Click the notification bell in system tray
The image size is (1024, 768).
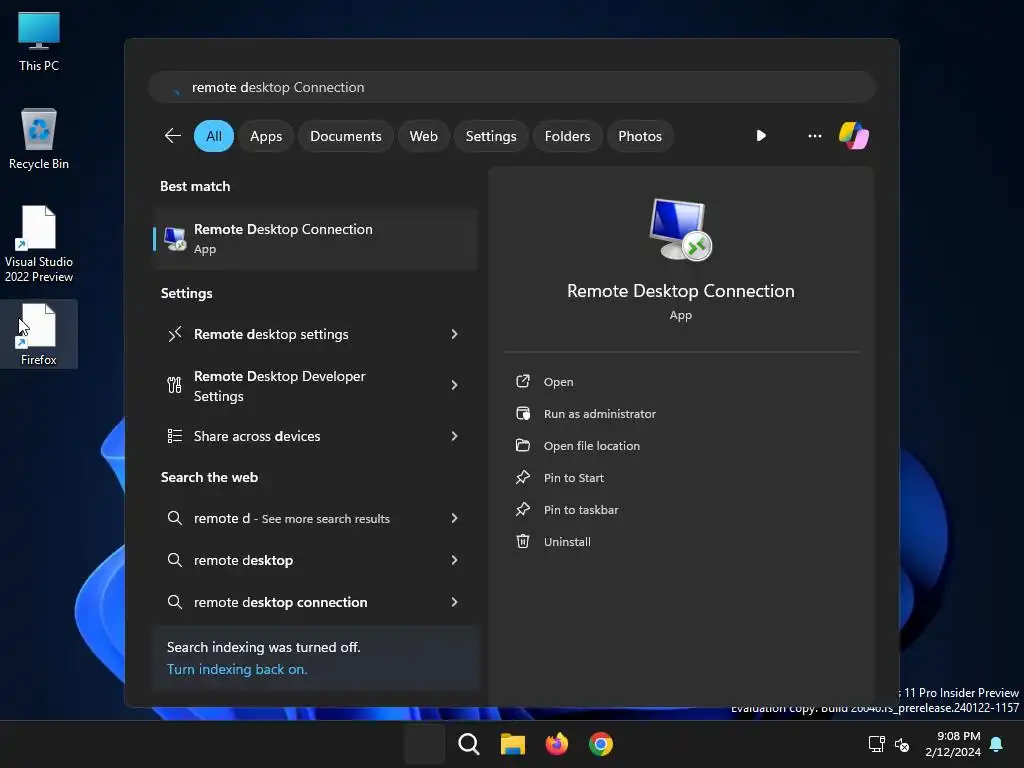pyautogui.click(x=997, y=744)
